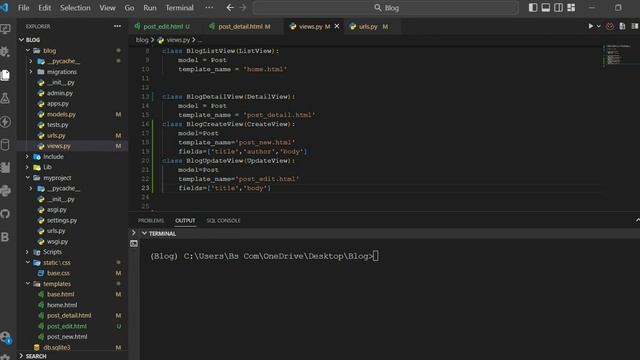Click the Go Back arrow
640x360 pixels.
coord(230,8)
